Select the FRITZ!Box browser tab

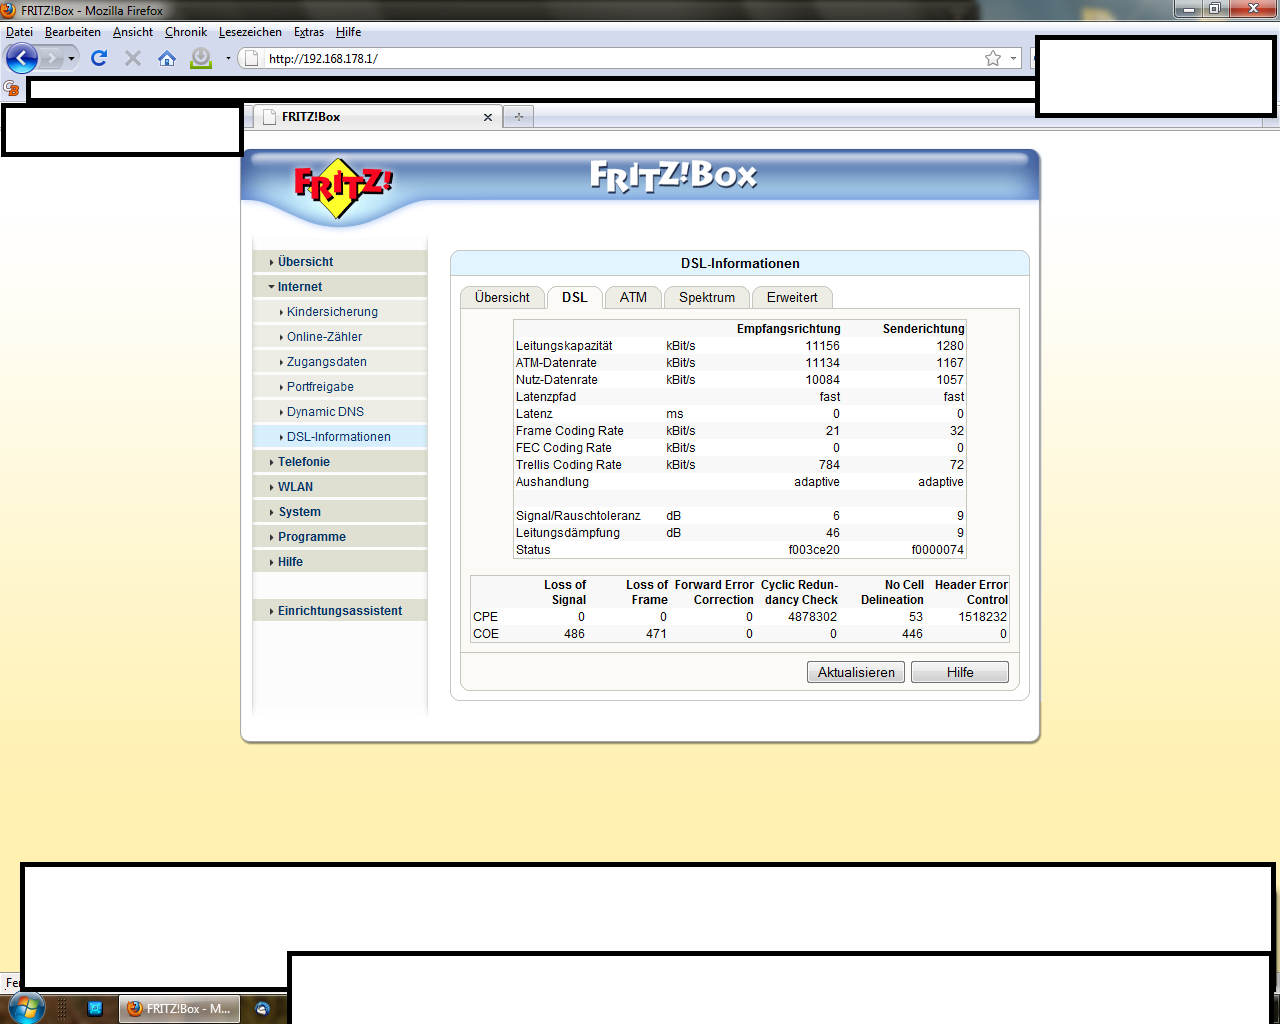[x=377, y=117]
